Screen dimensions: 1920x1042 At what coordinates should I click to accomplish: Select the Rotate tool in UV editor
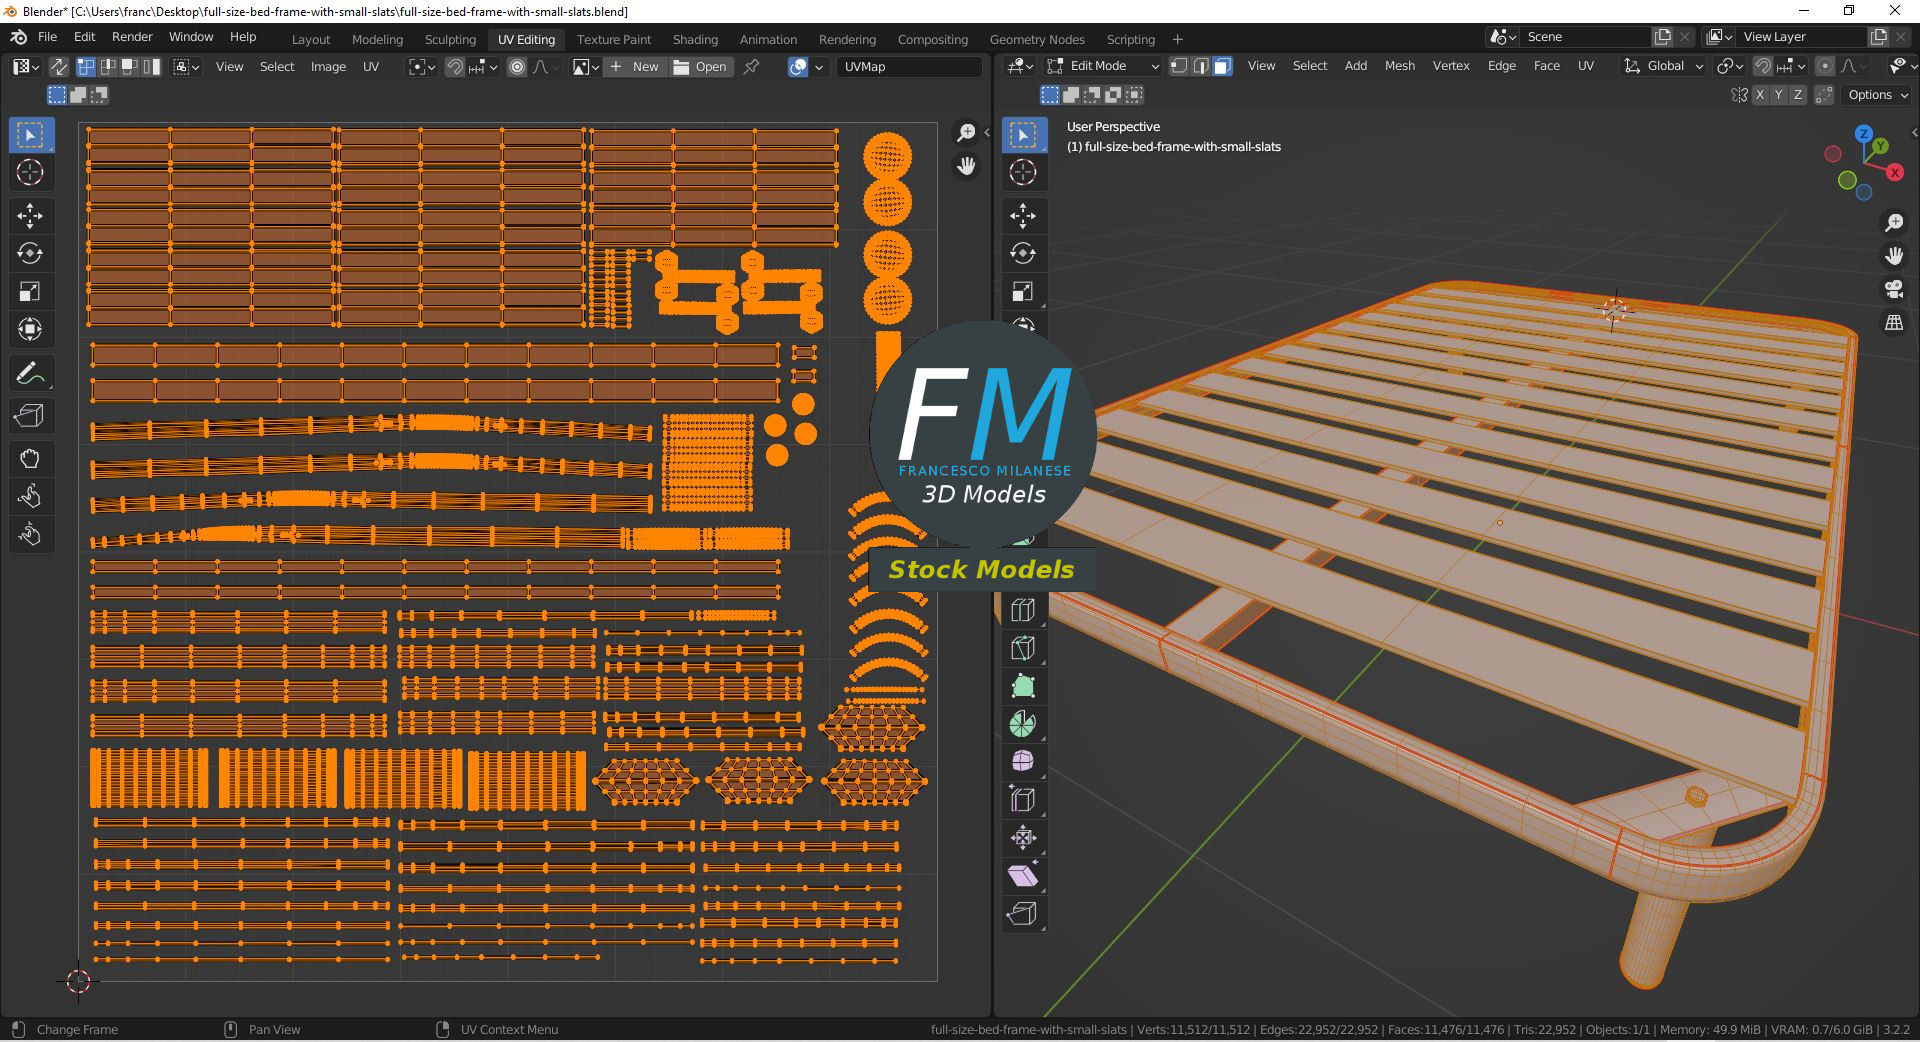click(x=30, y=253)
